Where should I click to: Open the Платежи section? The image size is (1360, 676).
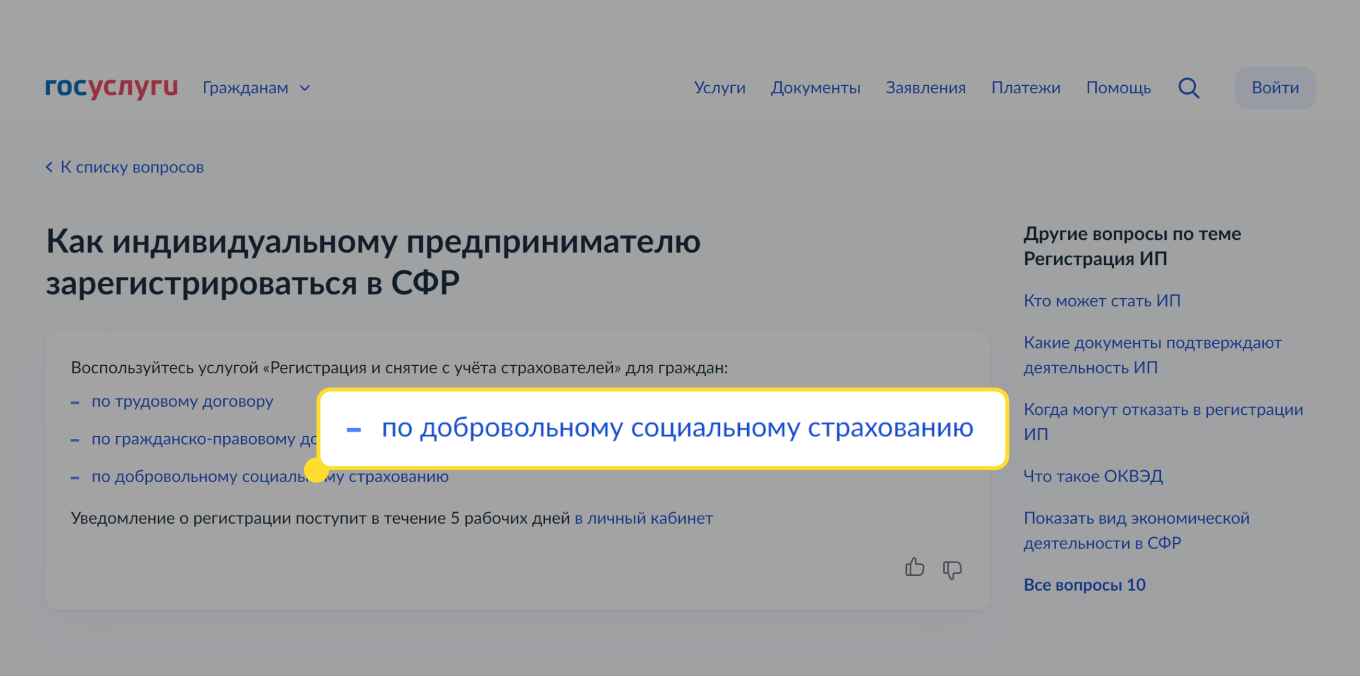pos(1026,88)
